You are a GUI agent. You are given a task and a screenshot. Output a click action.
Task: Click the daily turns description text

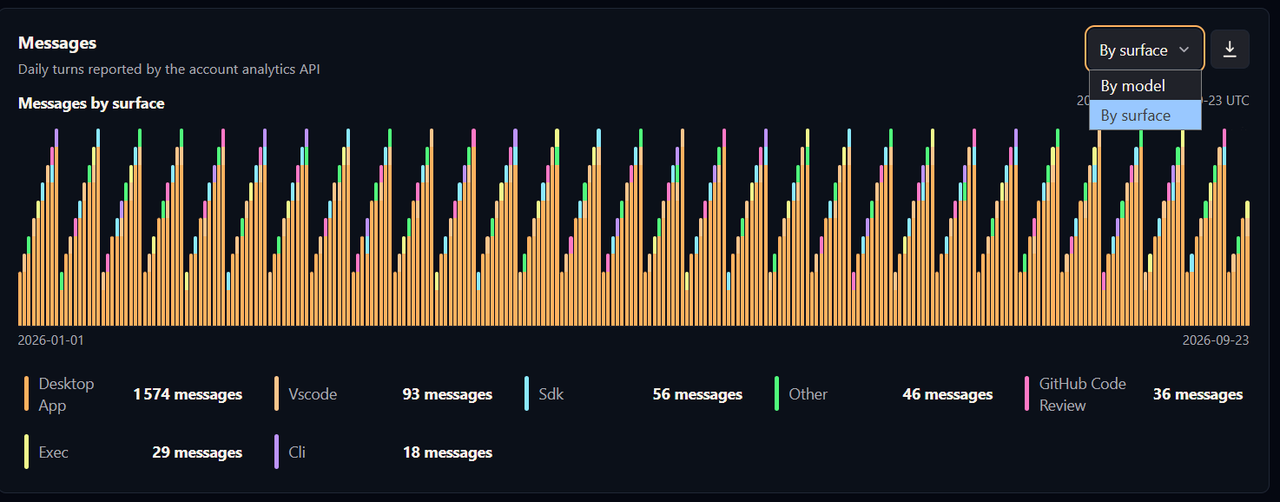[x=169, y=69]
